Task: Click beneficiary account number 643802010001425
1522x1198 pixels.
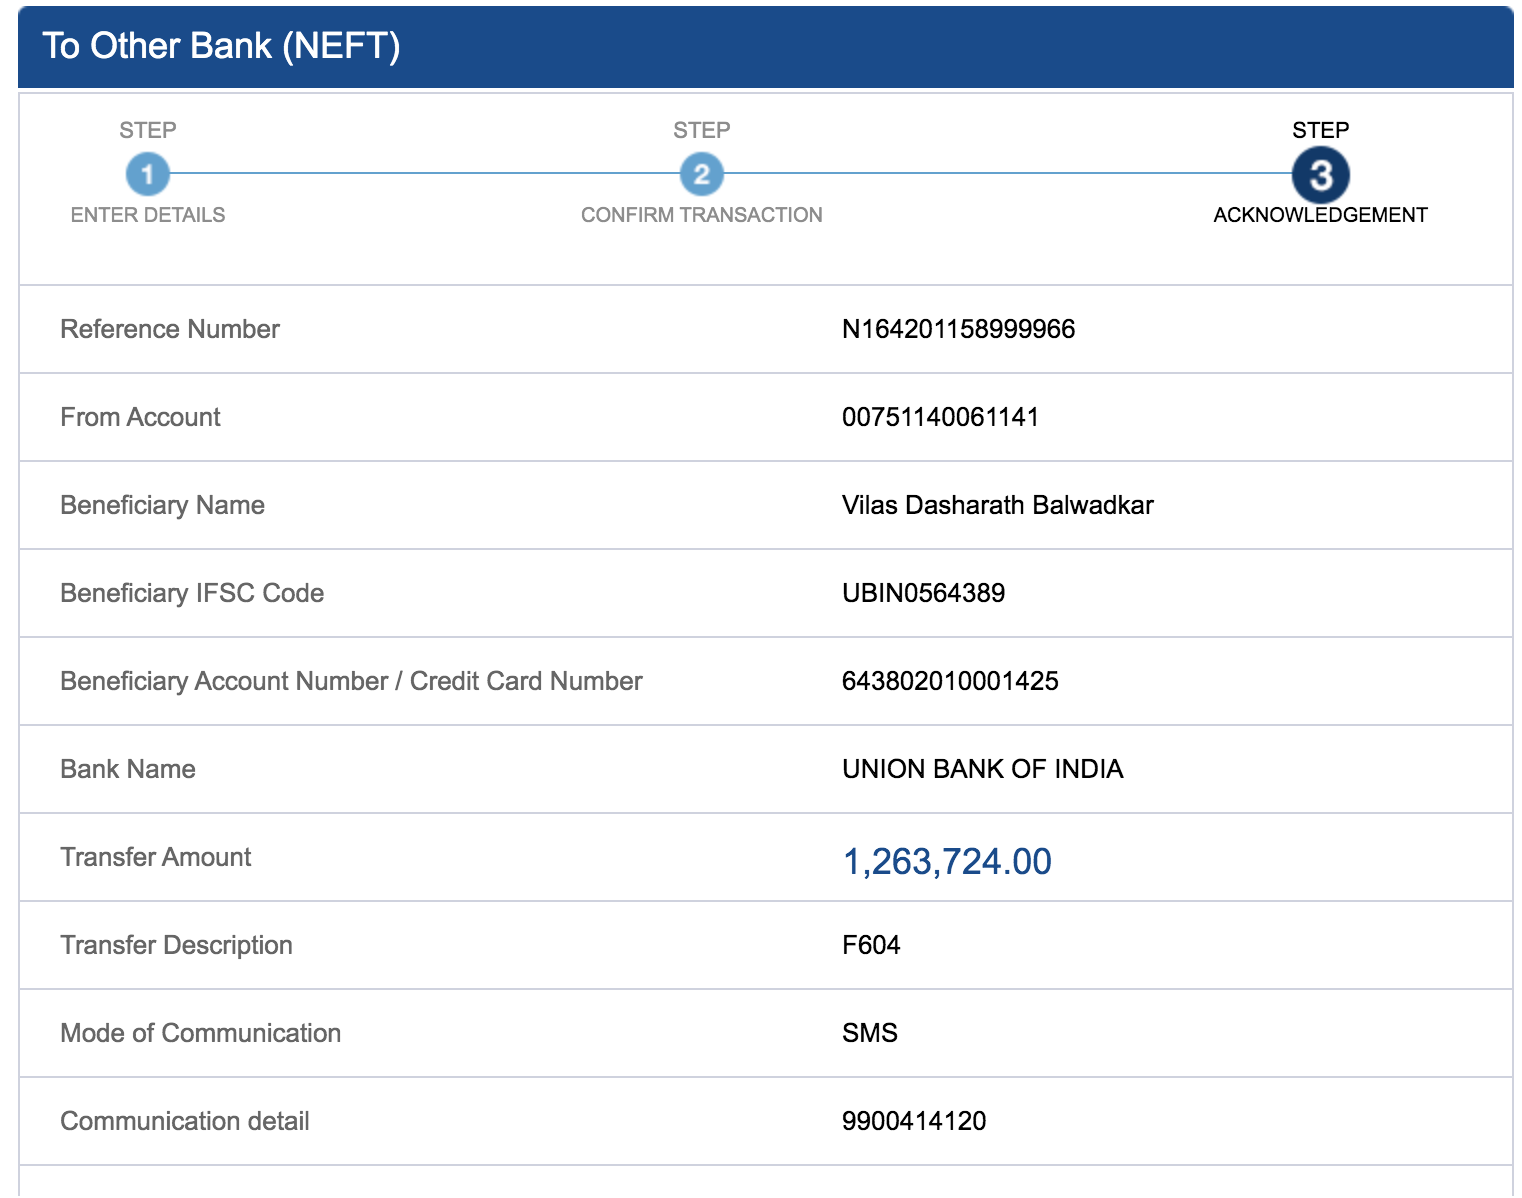Action: pyautogui.click(x=950, y=681)
